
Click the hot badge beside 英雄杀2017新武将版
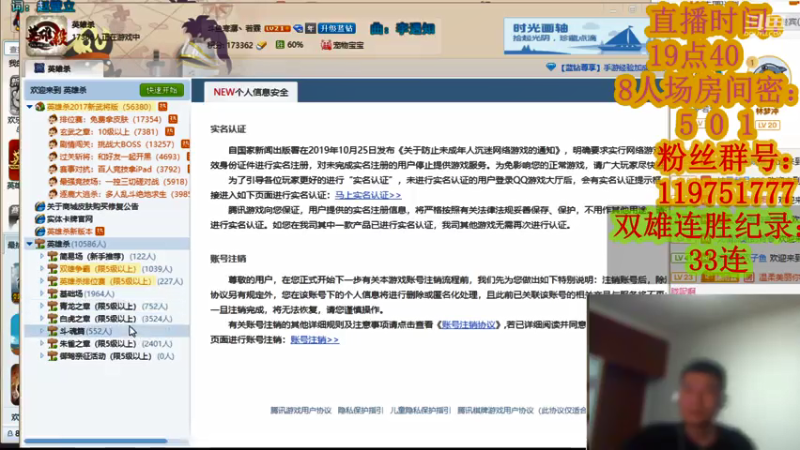[x=162, y=106]
